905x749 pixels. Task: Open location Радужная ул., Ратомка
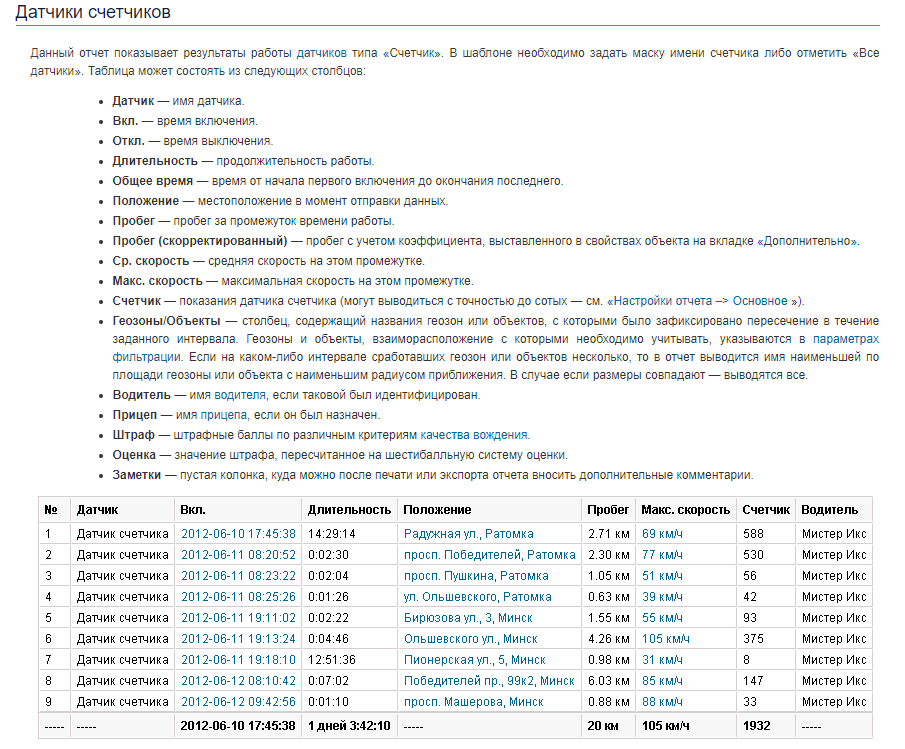click(468, 534)
